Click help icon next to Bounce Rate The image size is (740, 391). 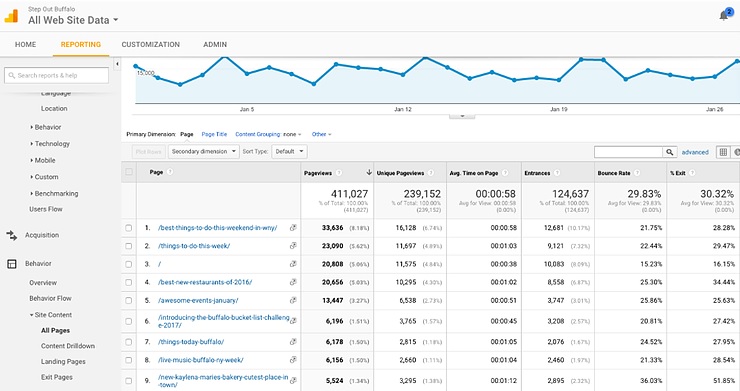[x=637, y=173]
